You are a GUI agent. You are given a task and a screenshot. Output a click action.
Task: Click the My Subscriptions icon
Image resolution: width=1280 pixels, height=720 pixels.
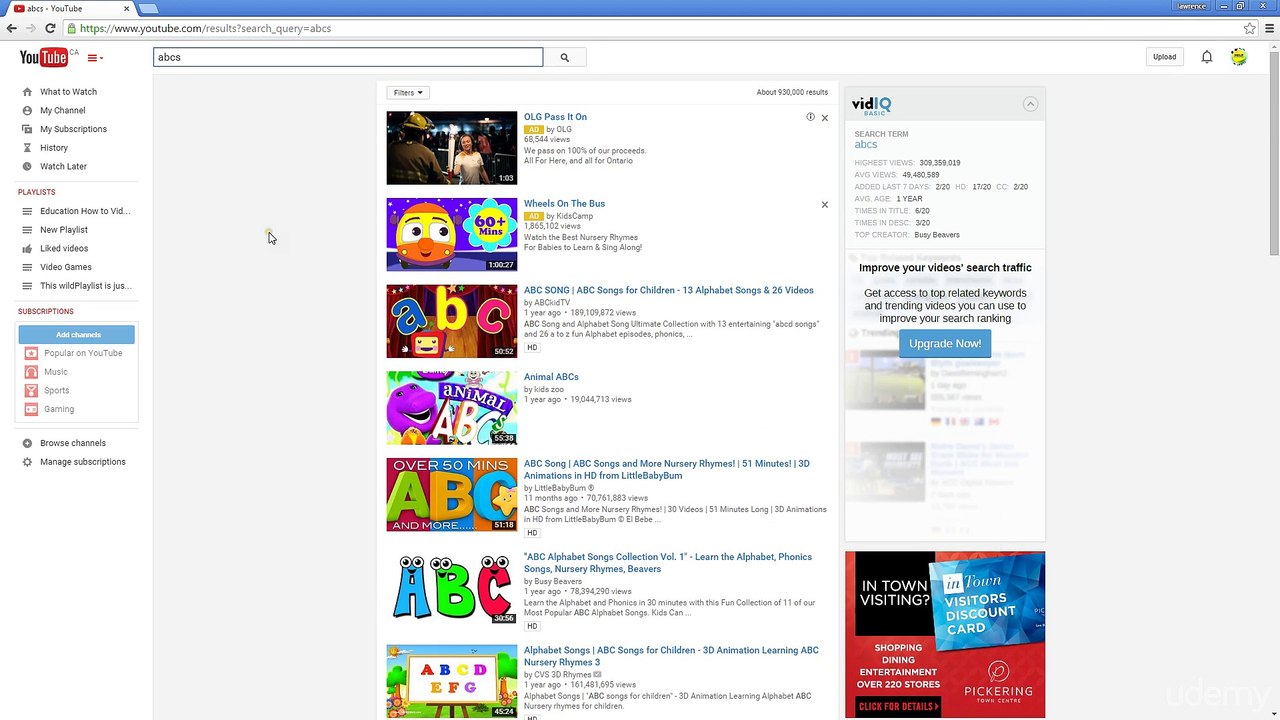(x=27, y=129)
